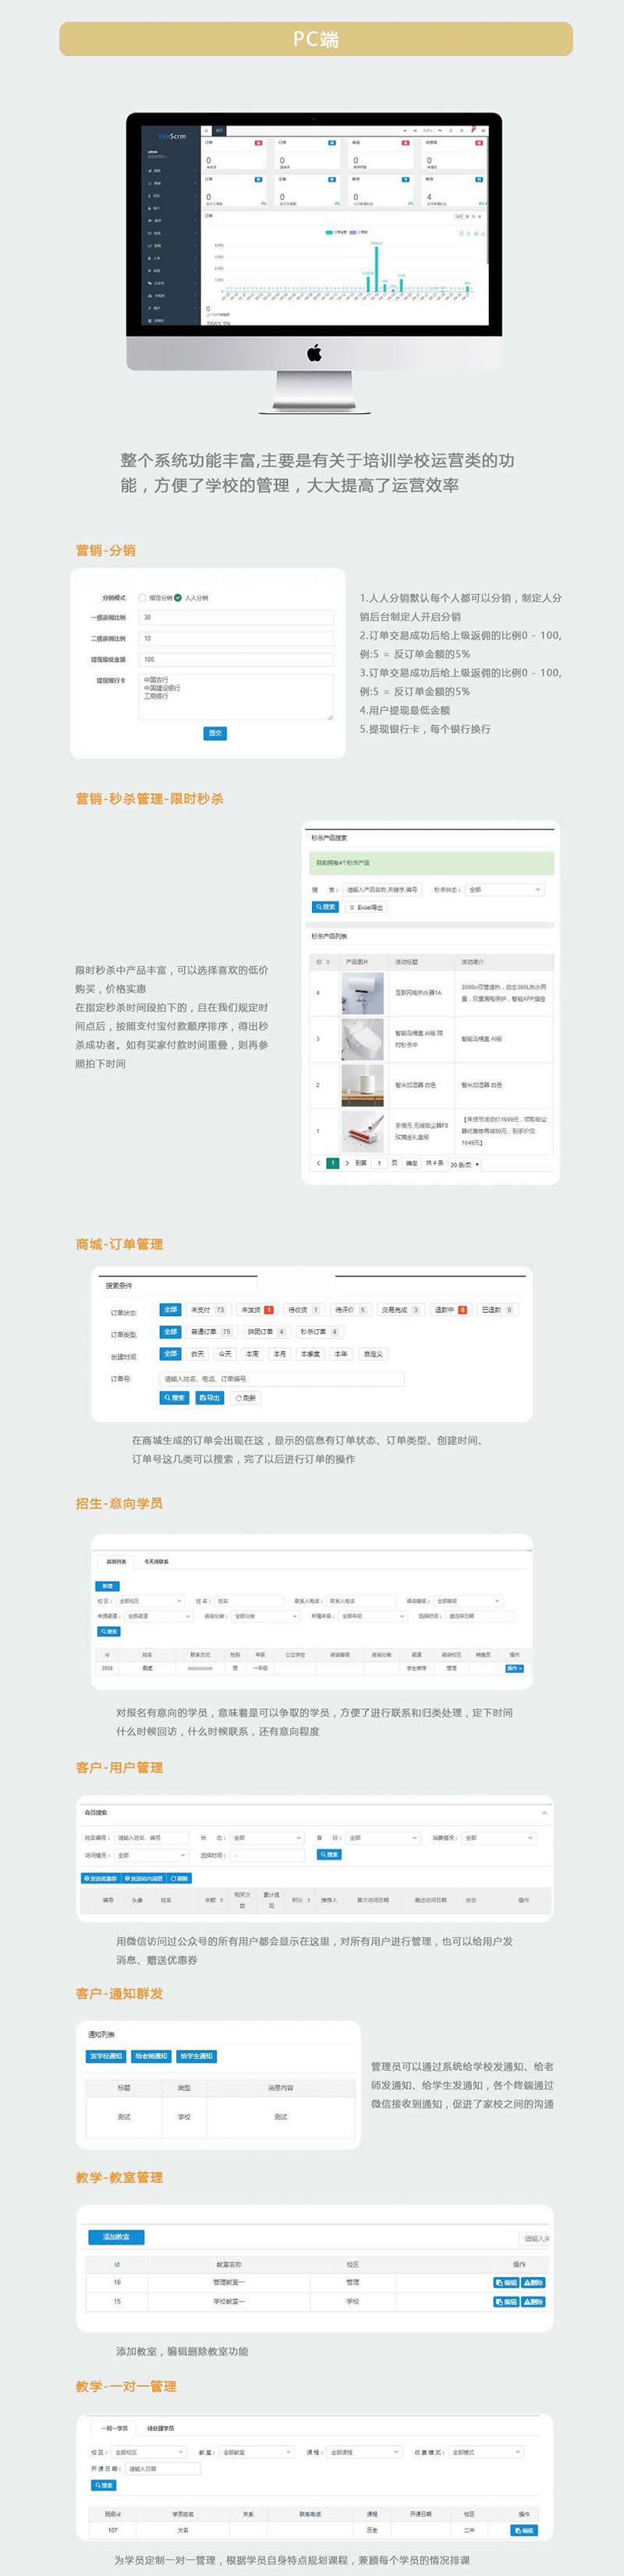Select the 指定分销 radio option
The image size is (624, 2576).
(x=142, y=598)
